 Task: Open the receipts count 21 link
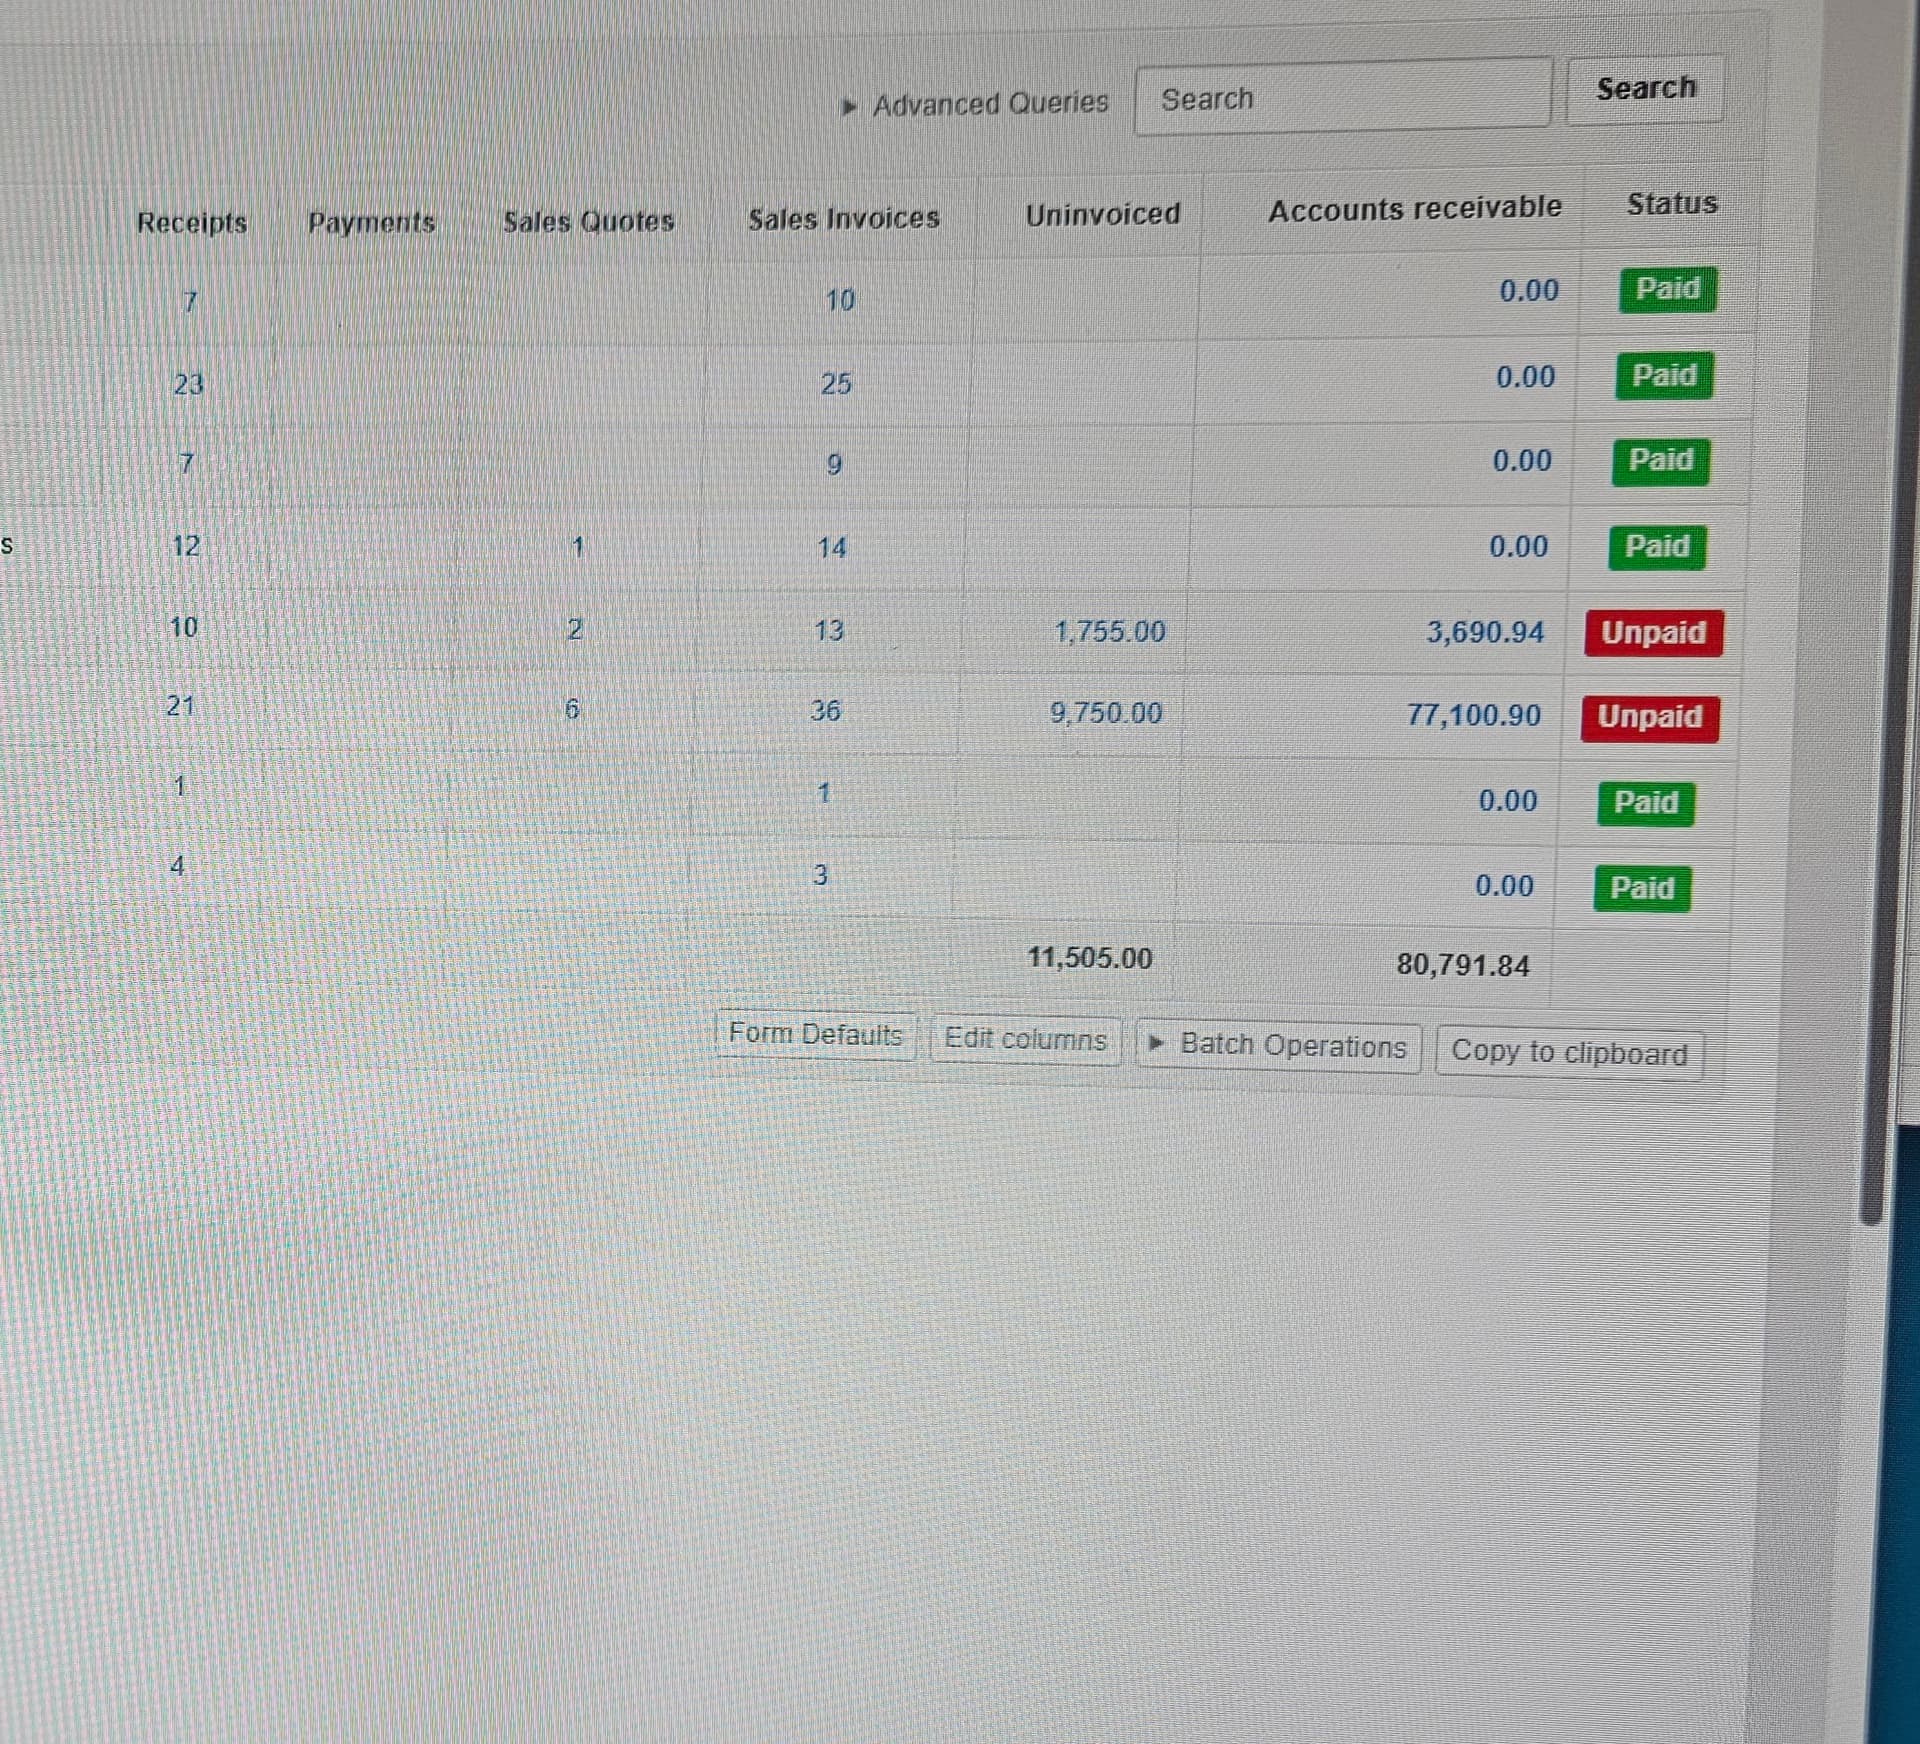pyautogui.click(x=180, y=706)
